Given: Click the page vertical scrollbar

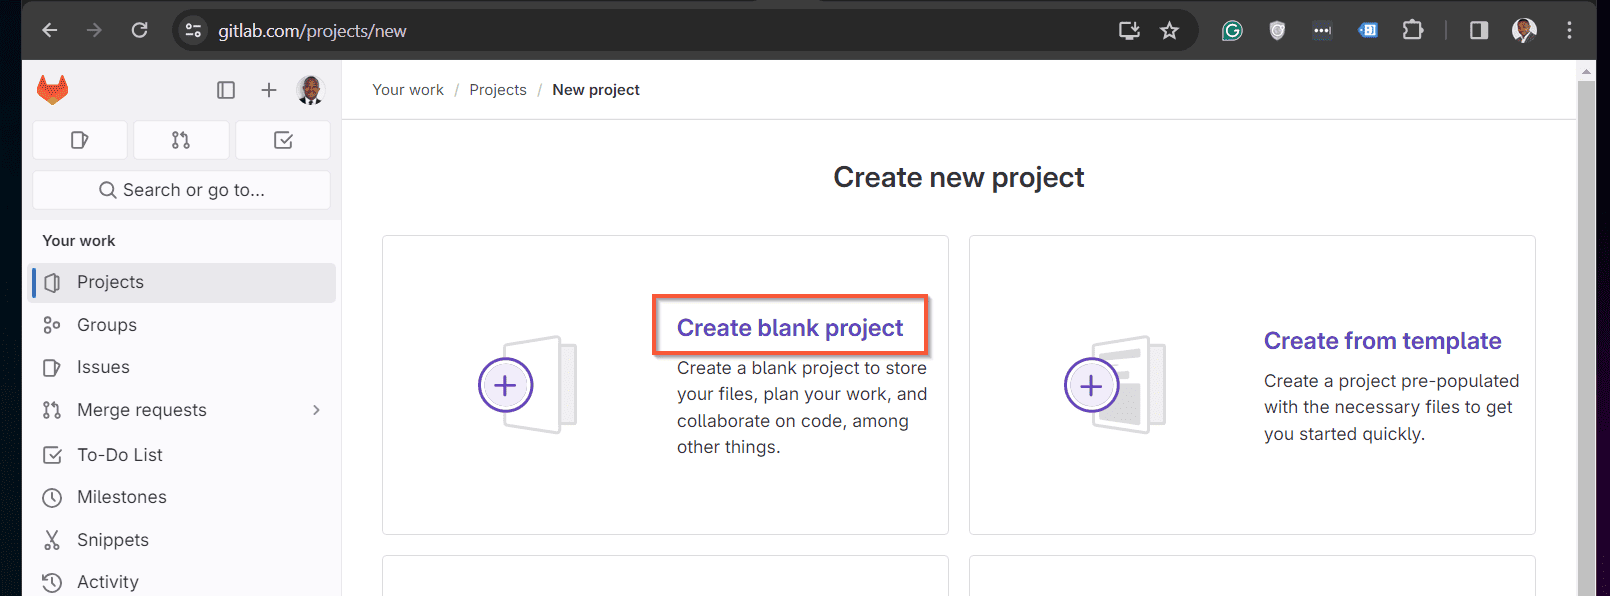Looking at the screenshot, I should click(x=1586, y=330).
